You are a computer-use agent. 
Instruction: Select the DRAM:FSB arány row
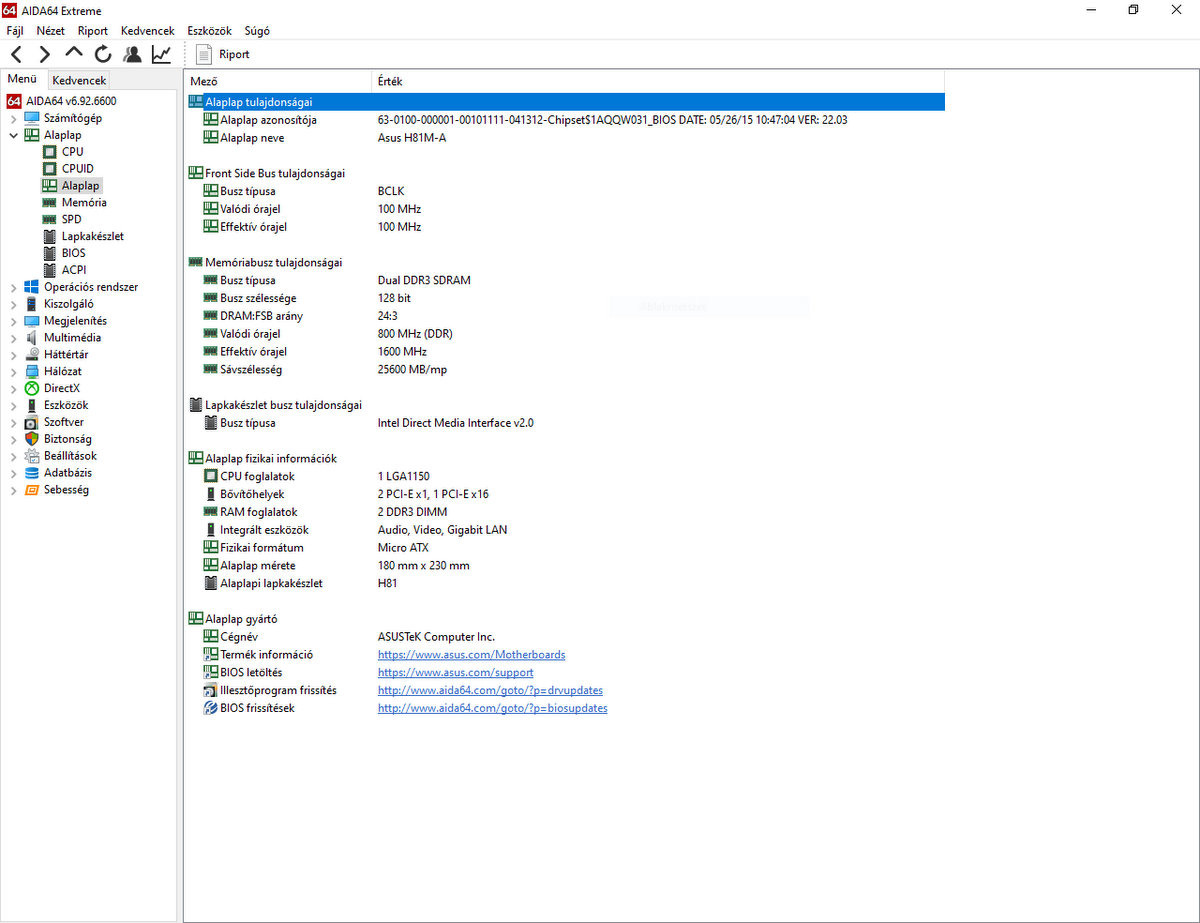tap(566, 316)
